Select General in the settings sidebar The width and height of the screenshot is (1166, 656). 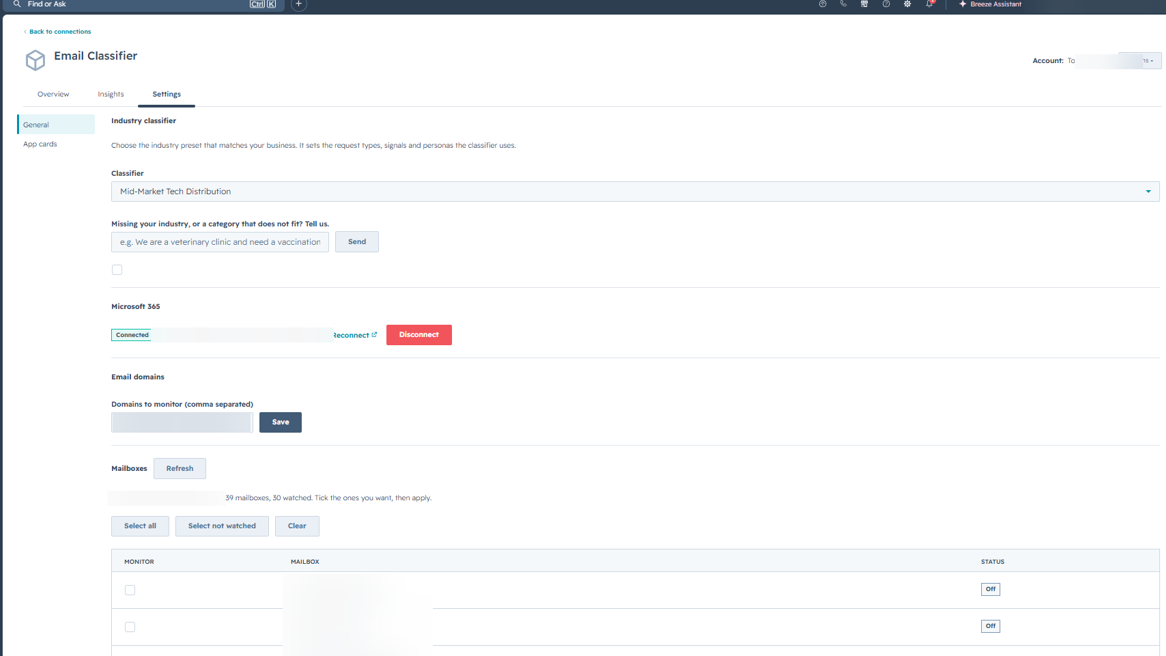click(x=56, y=124)
